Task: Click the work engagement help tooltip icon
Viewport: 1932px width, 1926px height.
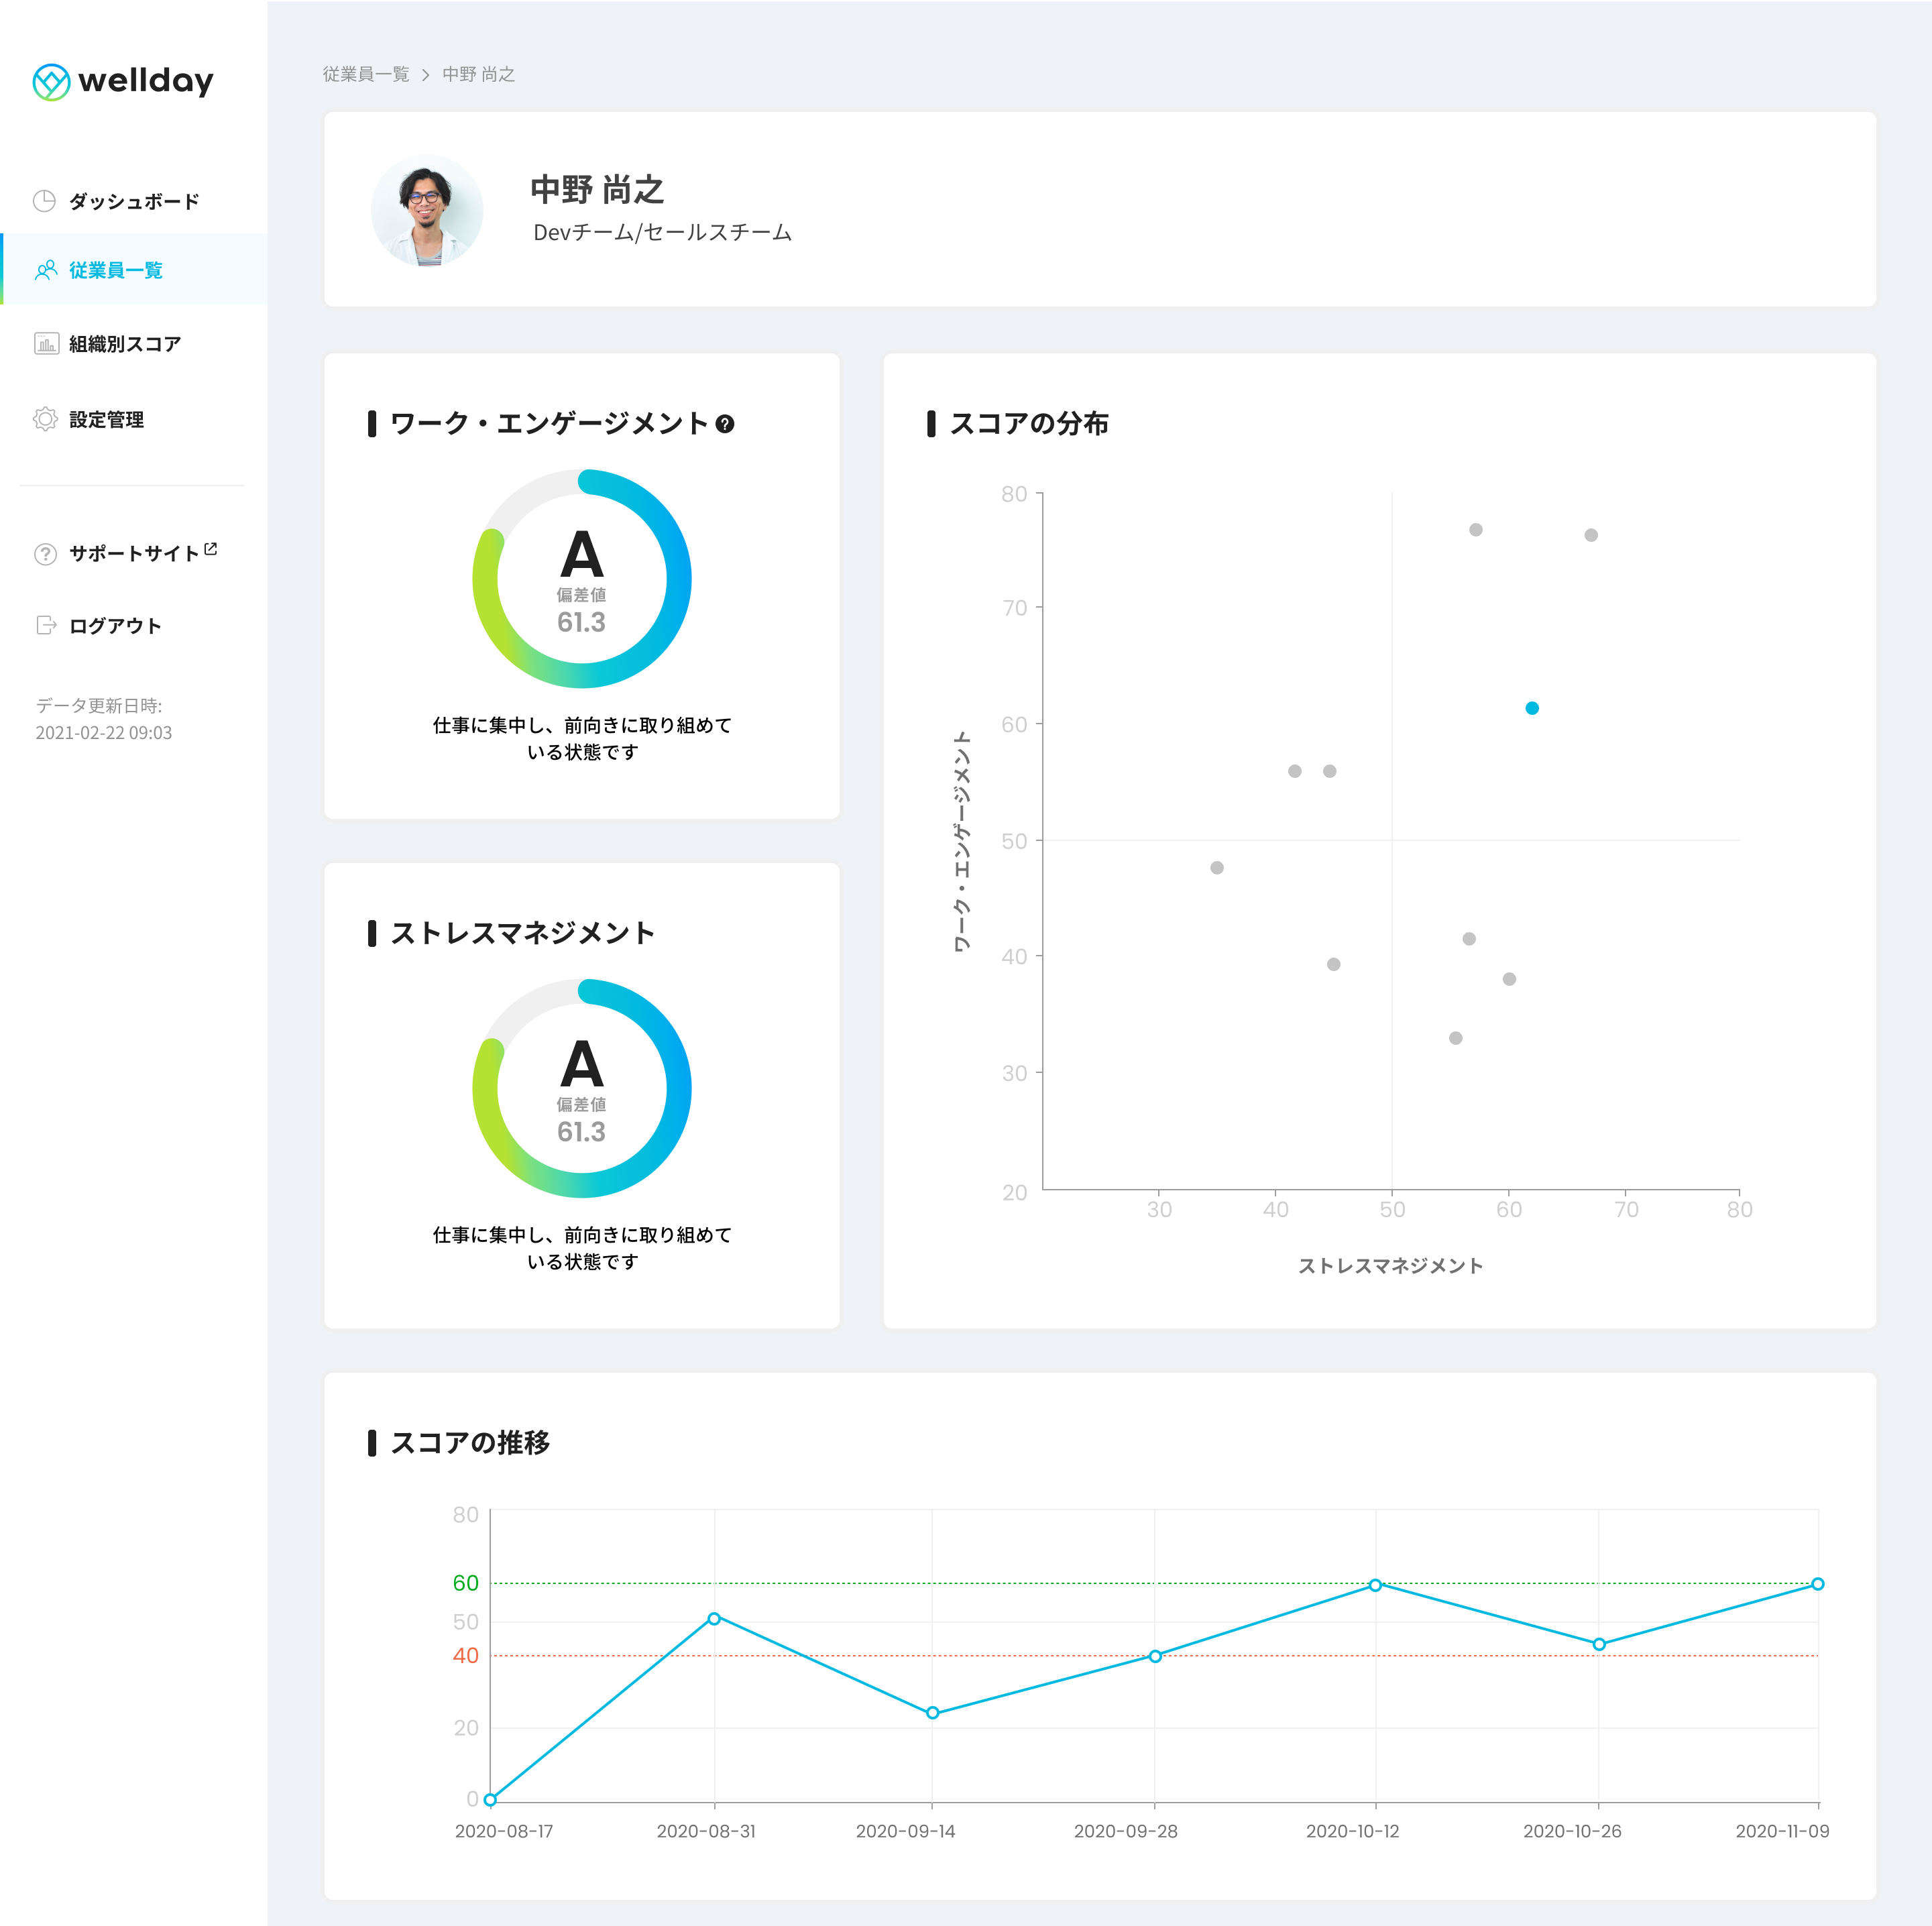Action: [x=726, y=424]
